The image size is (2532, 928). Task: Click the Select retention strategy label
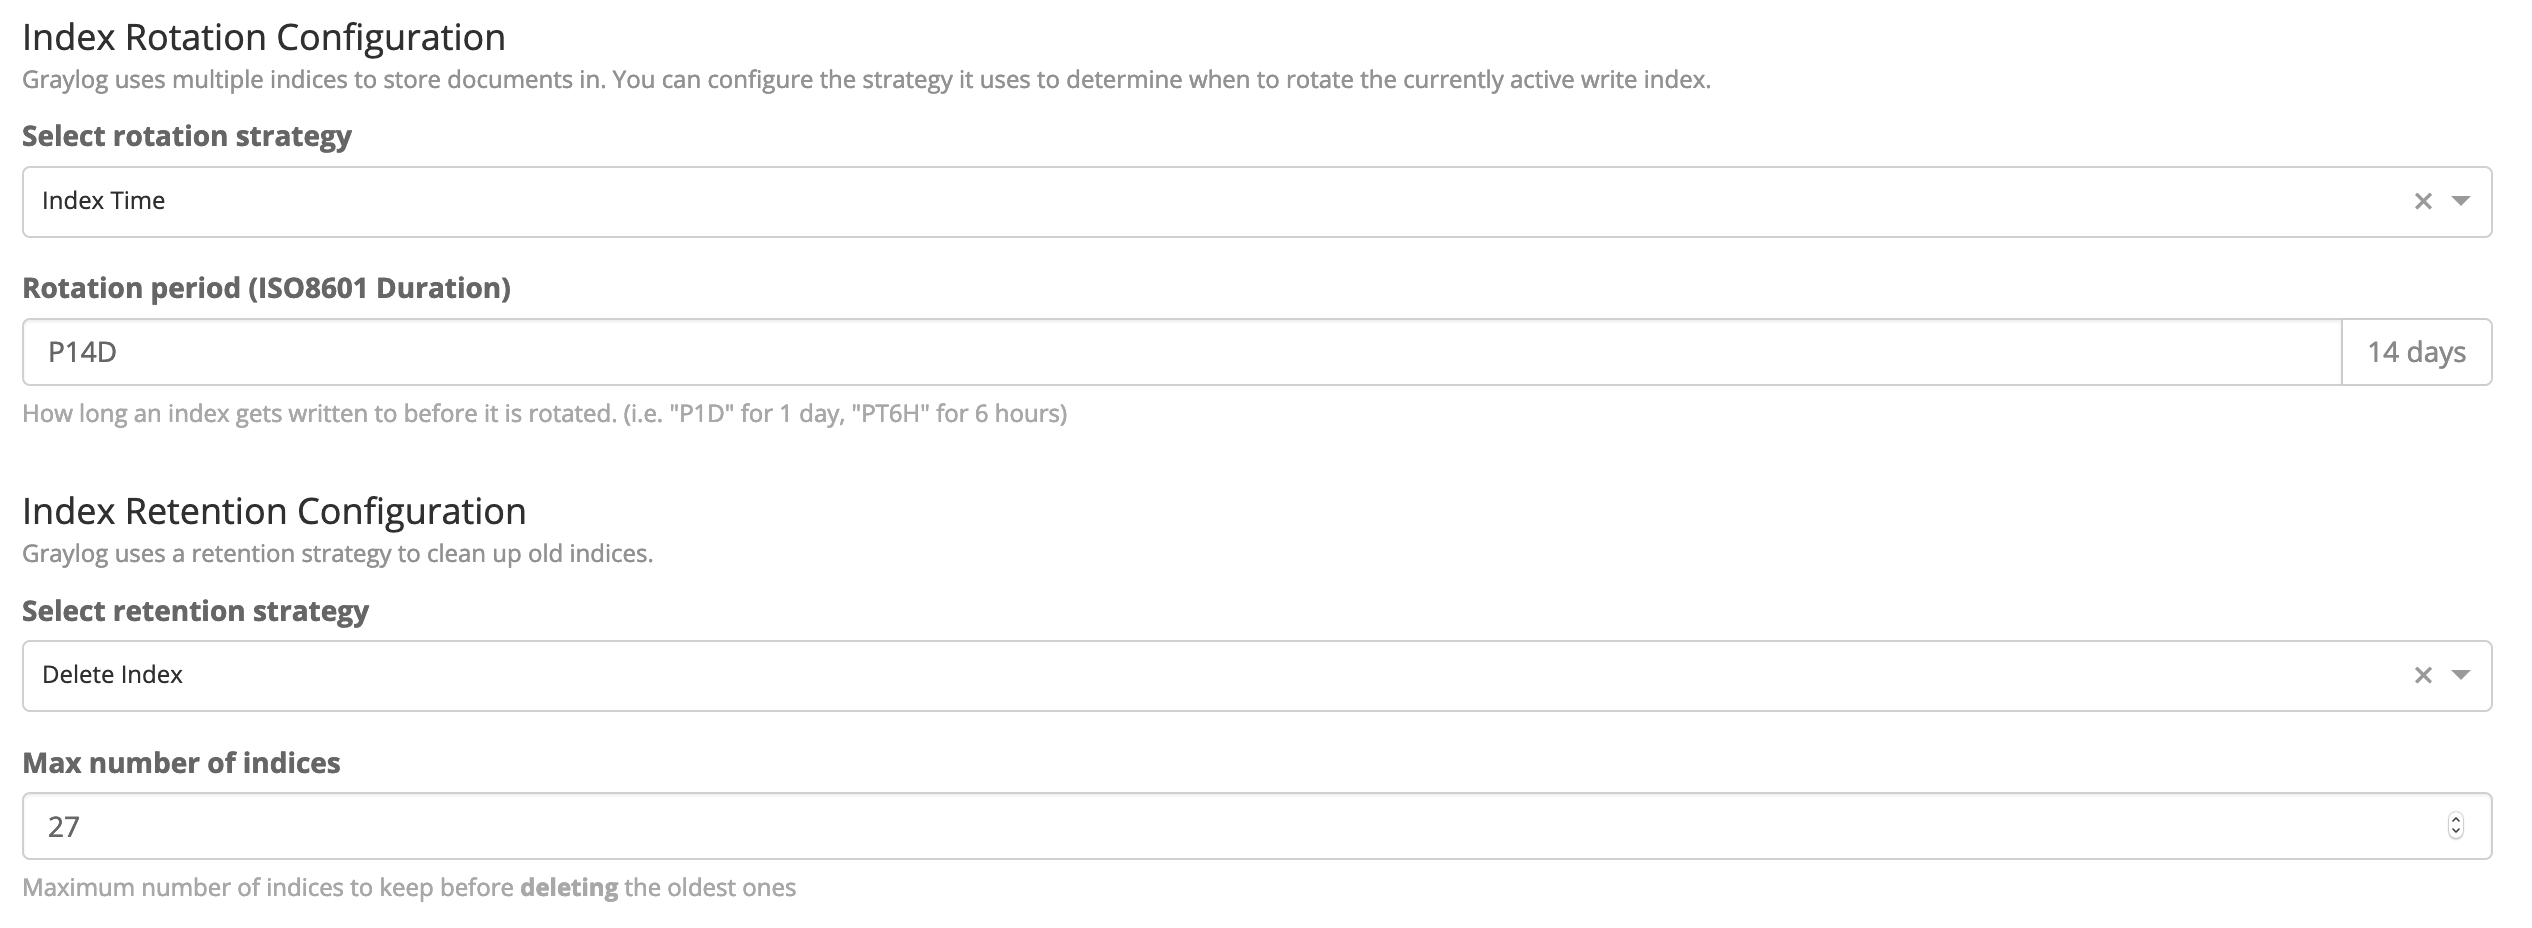coord(195,611)
